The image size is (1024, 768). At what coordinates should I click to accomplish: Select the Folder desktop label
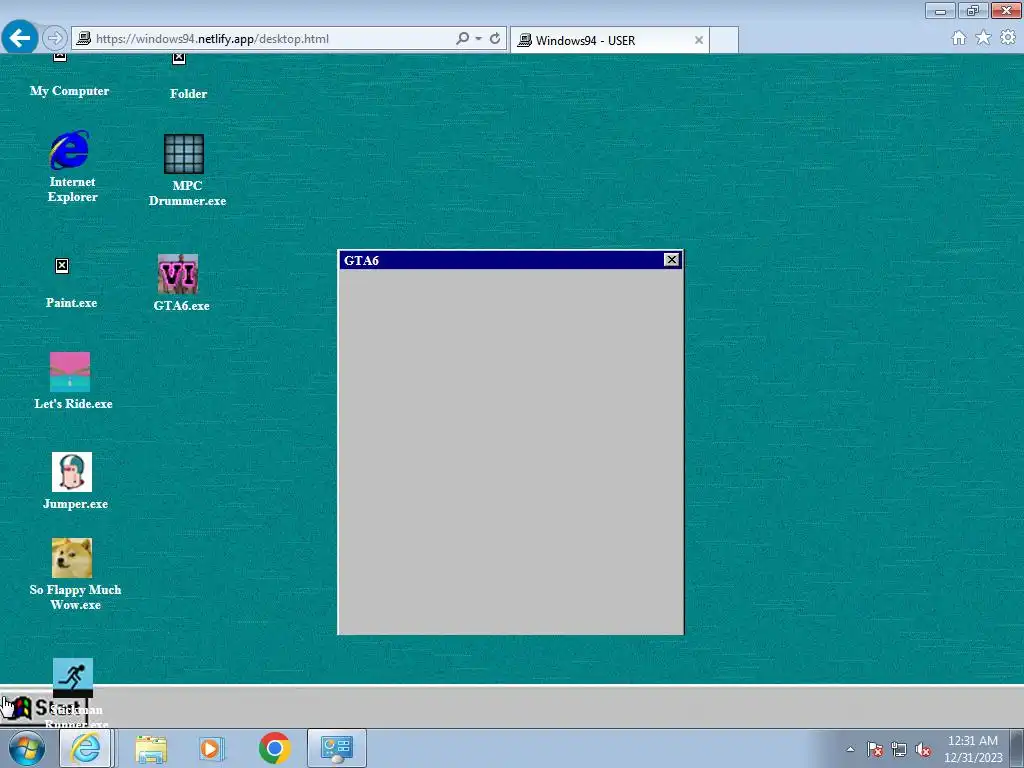click(188, 93)
